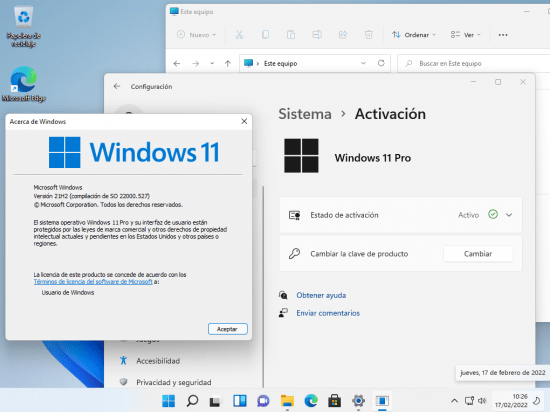The width and height of the screenshot is (550, 412).
Task: Open the Recycle Bin desktop icon
Action: 24,26
